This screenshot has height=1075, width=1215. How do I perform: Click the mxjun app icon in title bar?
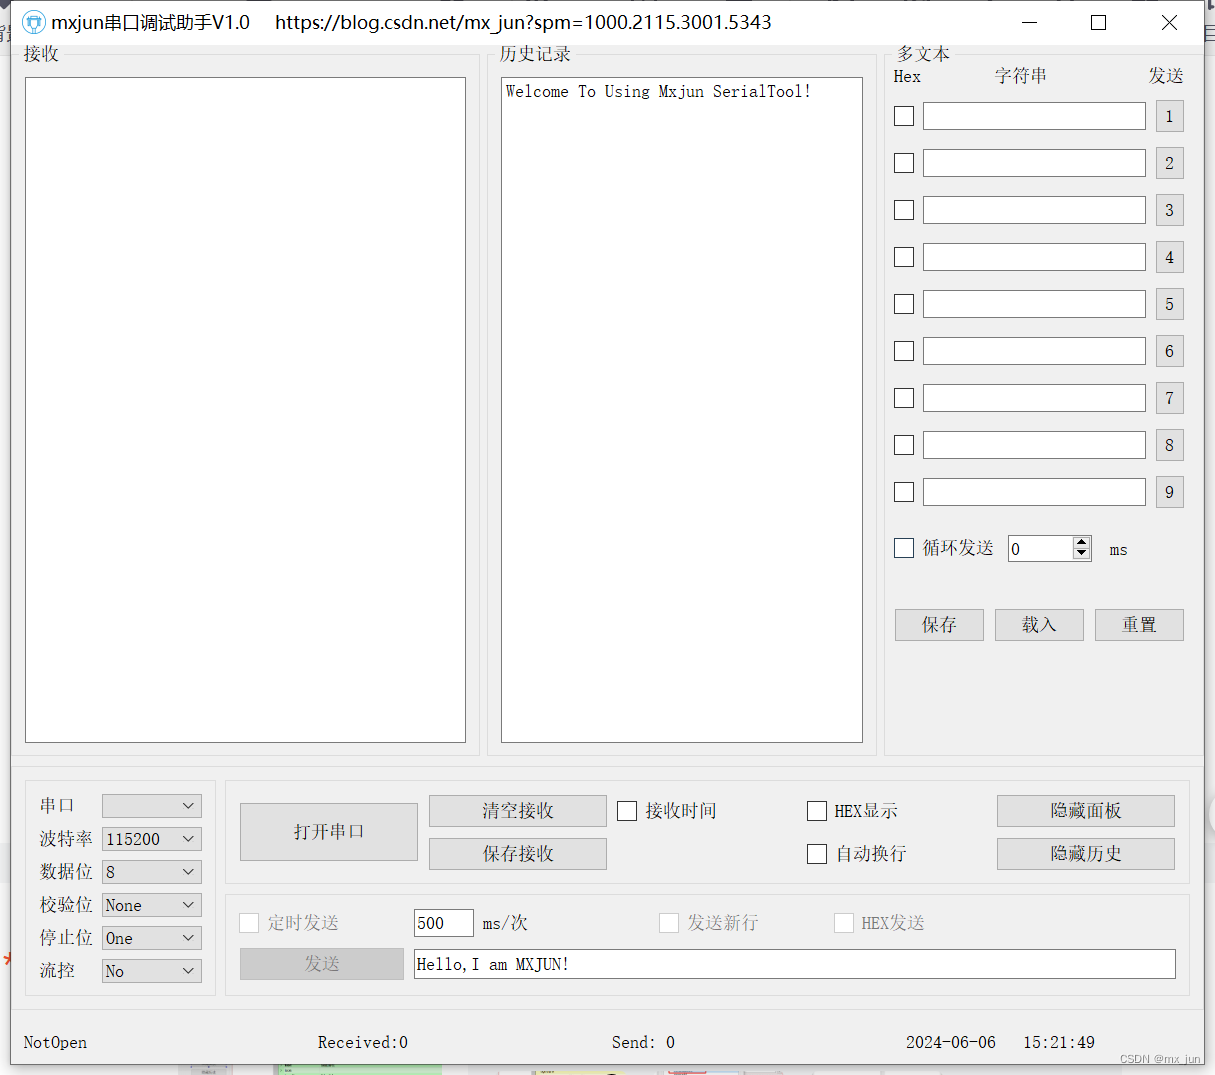34,22
